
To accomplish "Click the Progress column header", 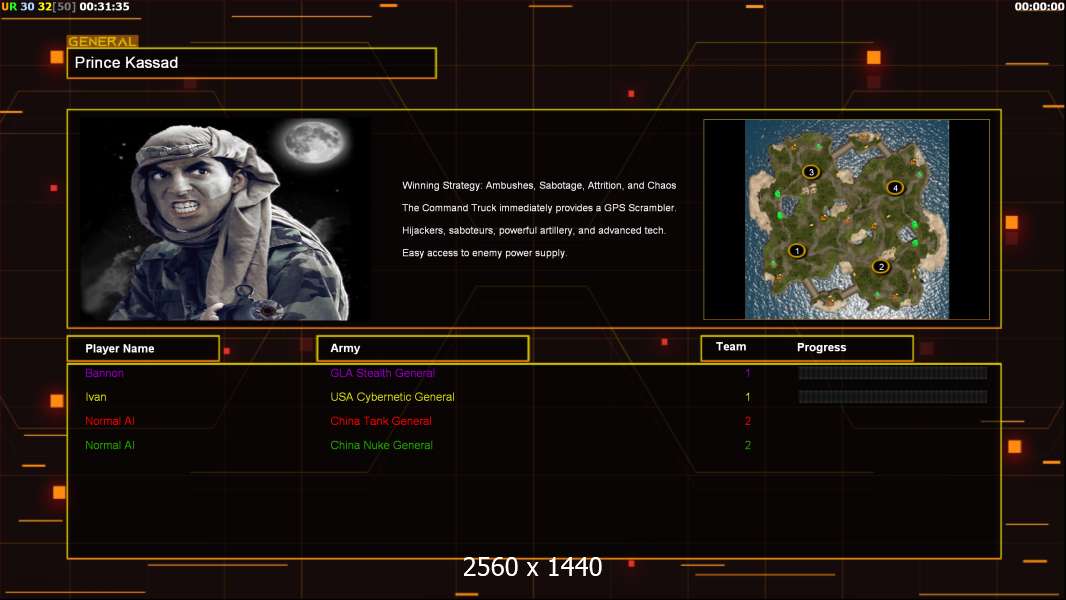I will coord(821,348).
